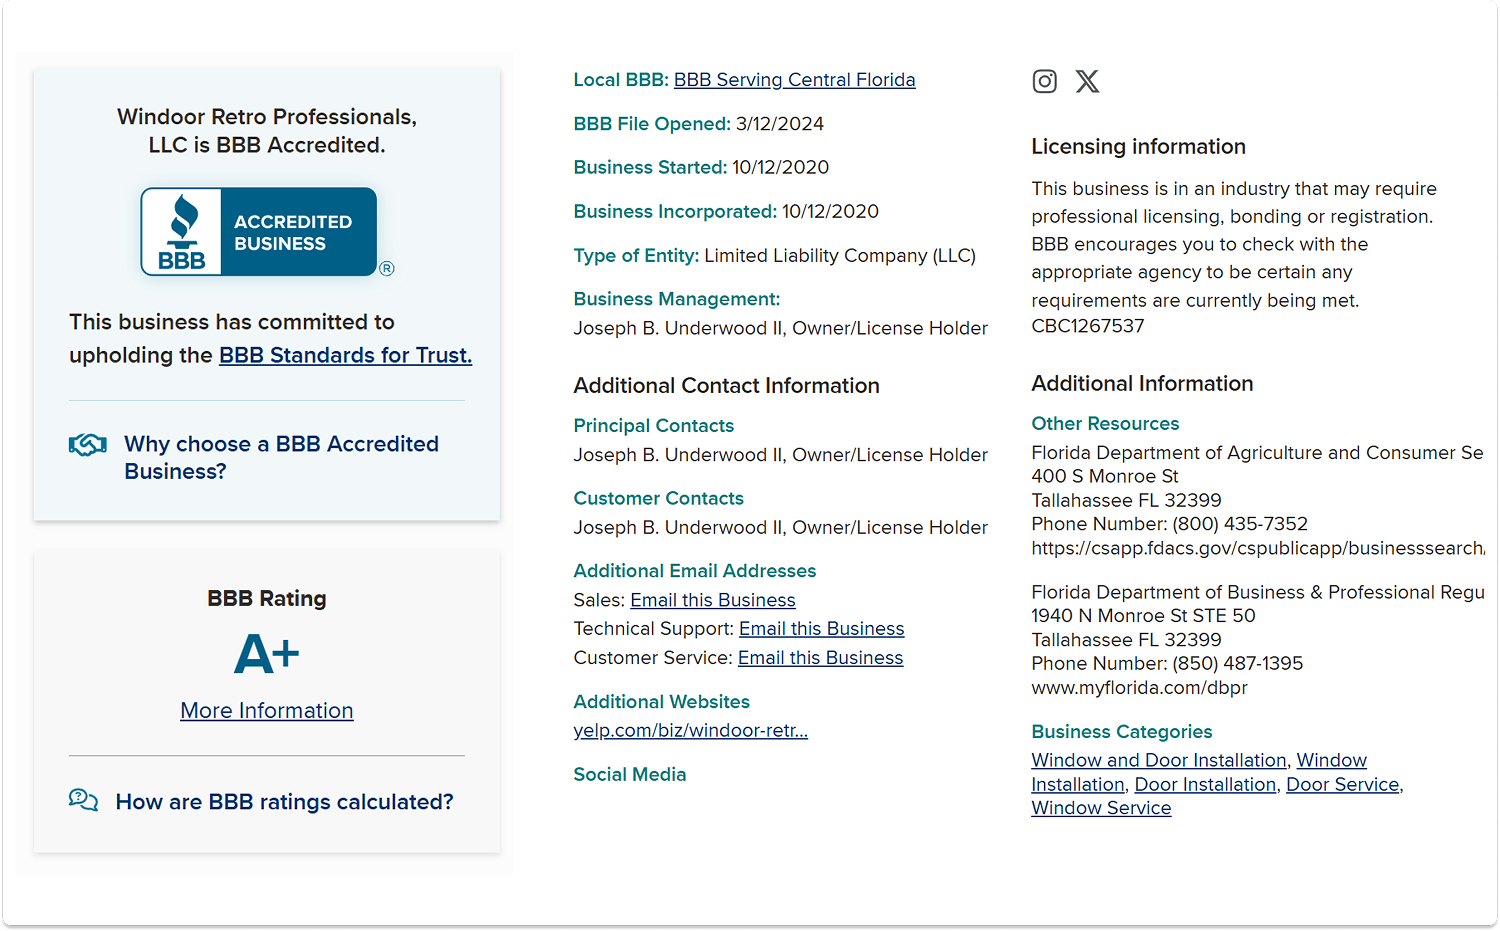Go to the Window Service category

(1101, 808)
